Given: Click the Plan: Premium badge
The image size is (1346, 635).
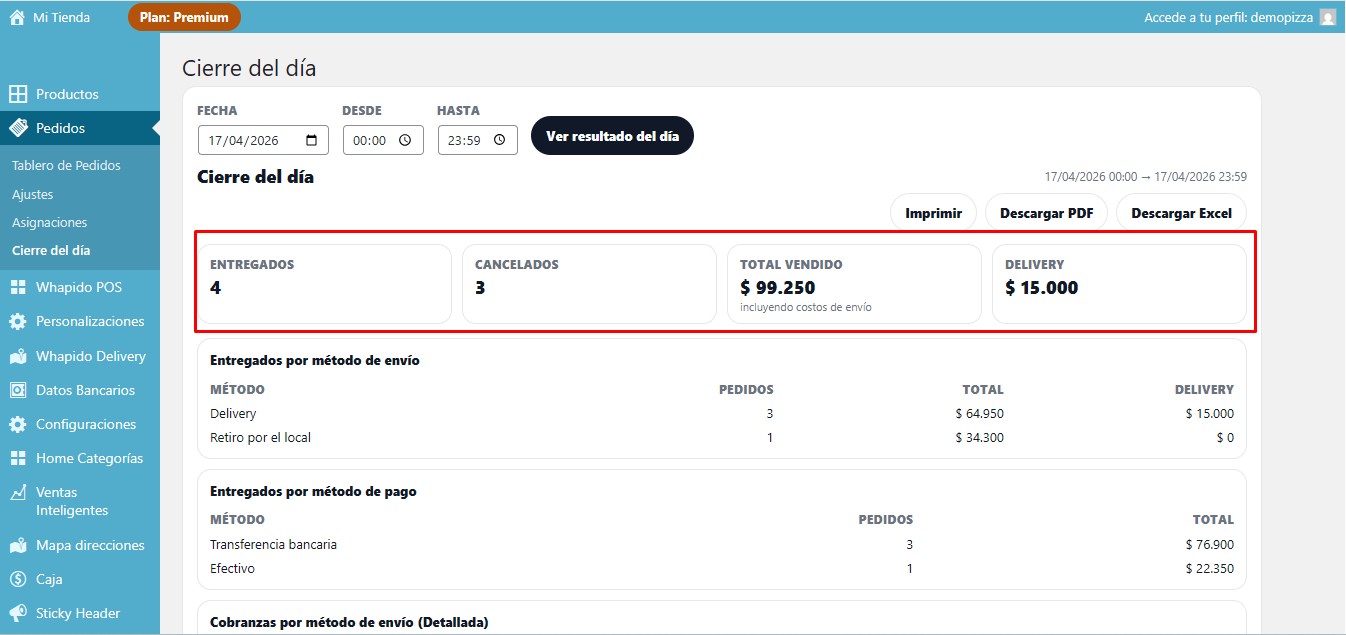Looking at the screenshot, I should 184,17.
